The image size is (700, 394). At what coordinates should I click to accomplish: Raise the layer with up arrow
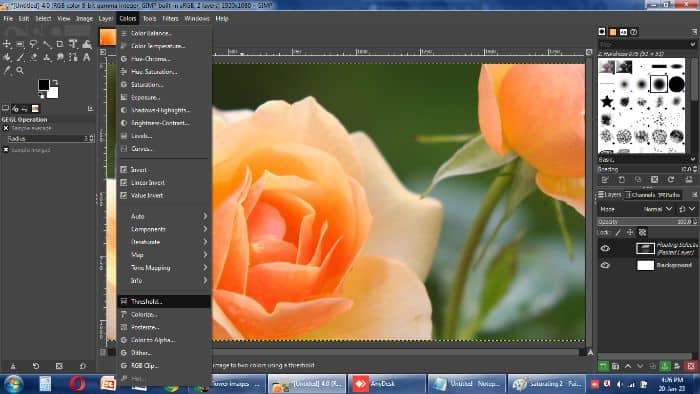pos(628,366)
